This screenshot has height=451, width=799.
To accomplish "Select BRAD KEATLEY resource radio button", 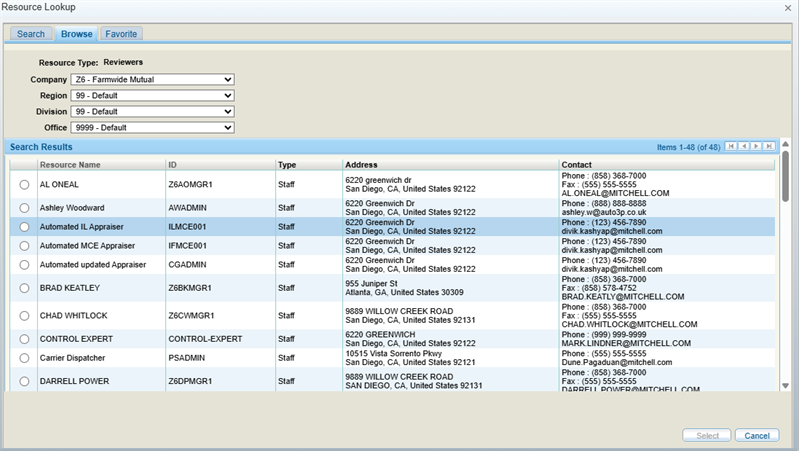I will [x=24, y=290].
